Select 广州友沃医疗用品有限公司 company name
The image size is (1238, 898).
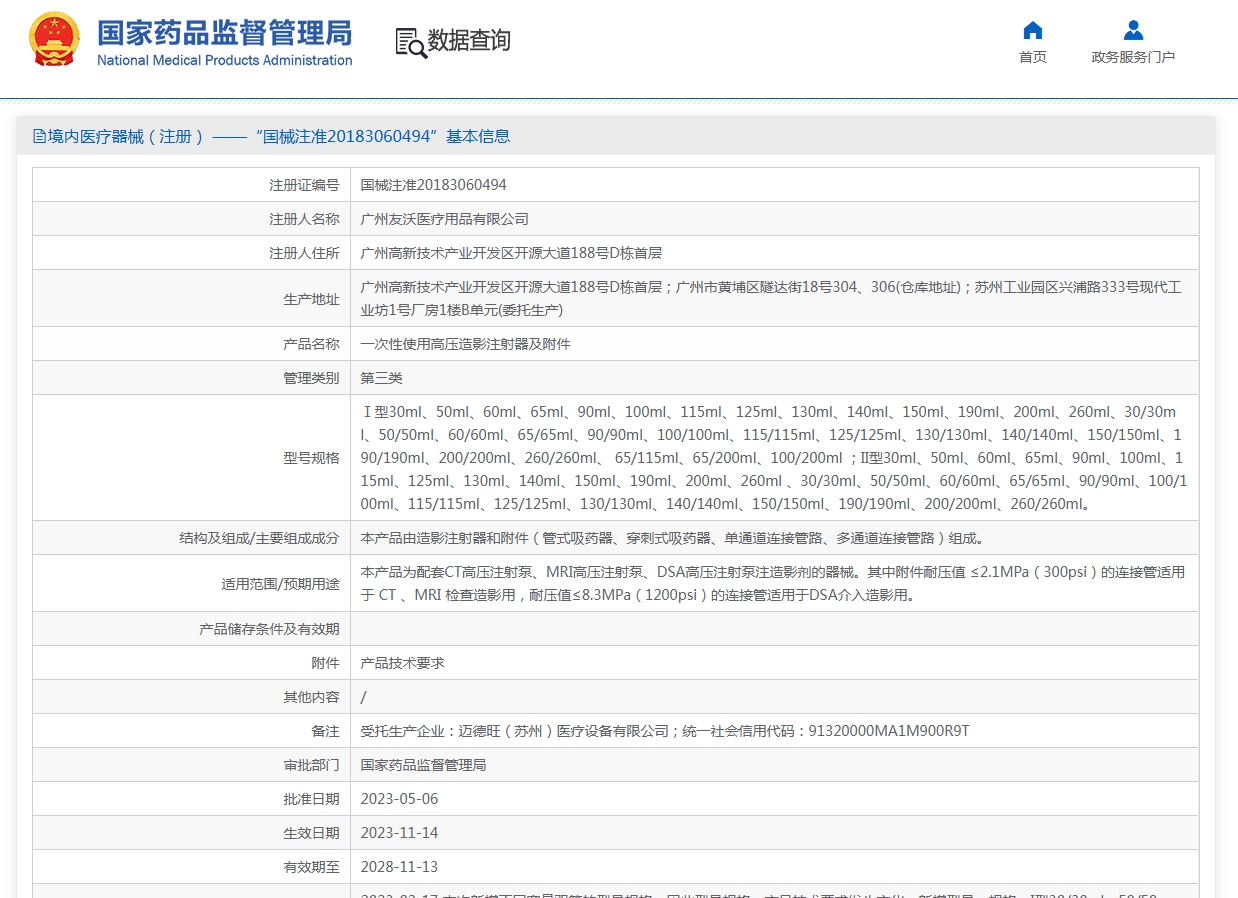click(x=445, y=219)
